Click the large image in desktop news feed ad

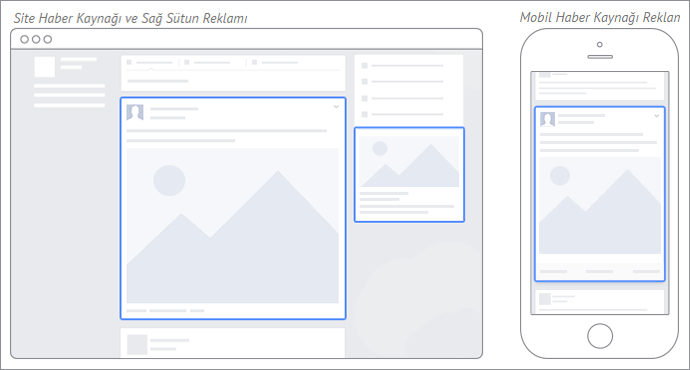[x=232, y=226]
